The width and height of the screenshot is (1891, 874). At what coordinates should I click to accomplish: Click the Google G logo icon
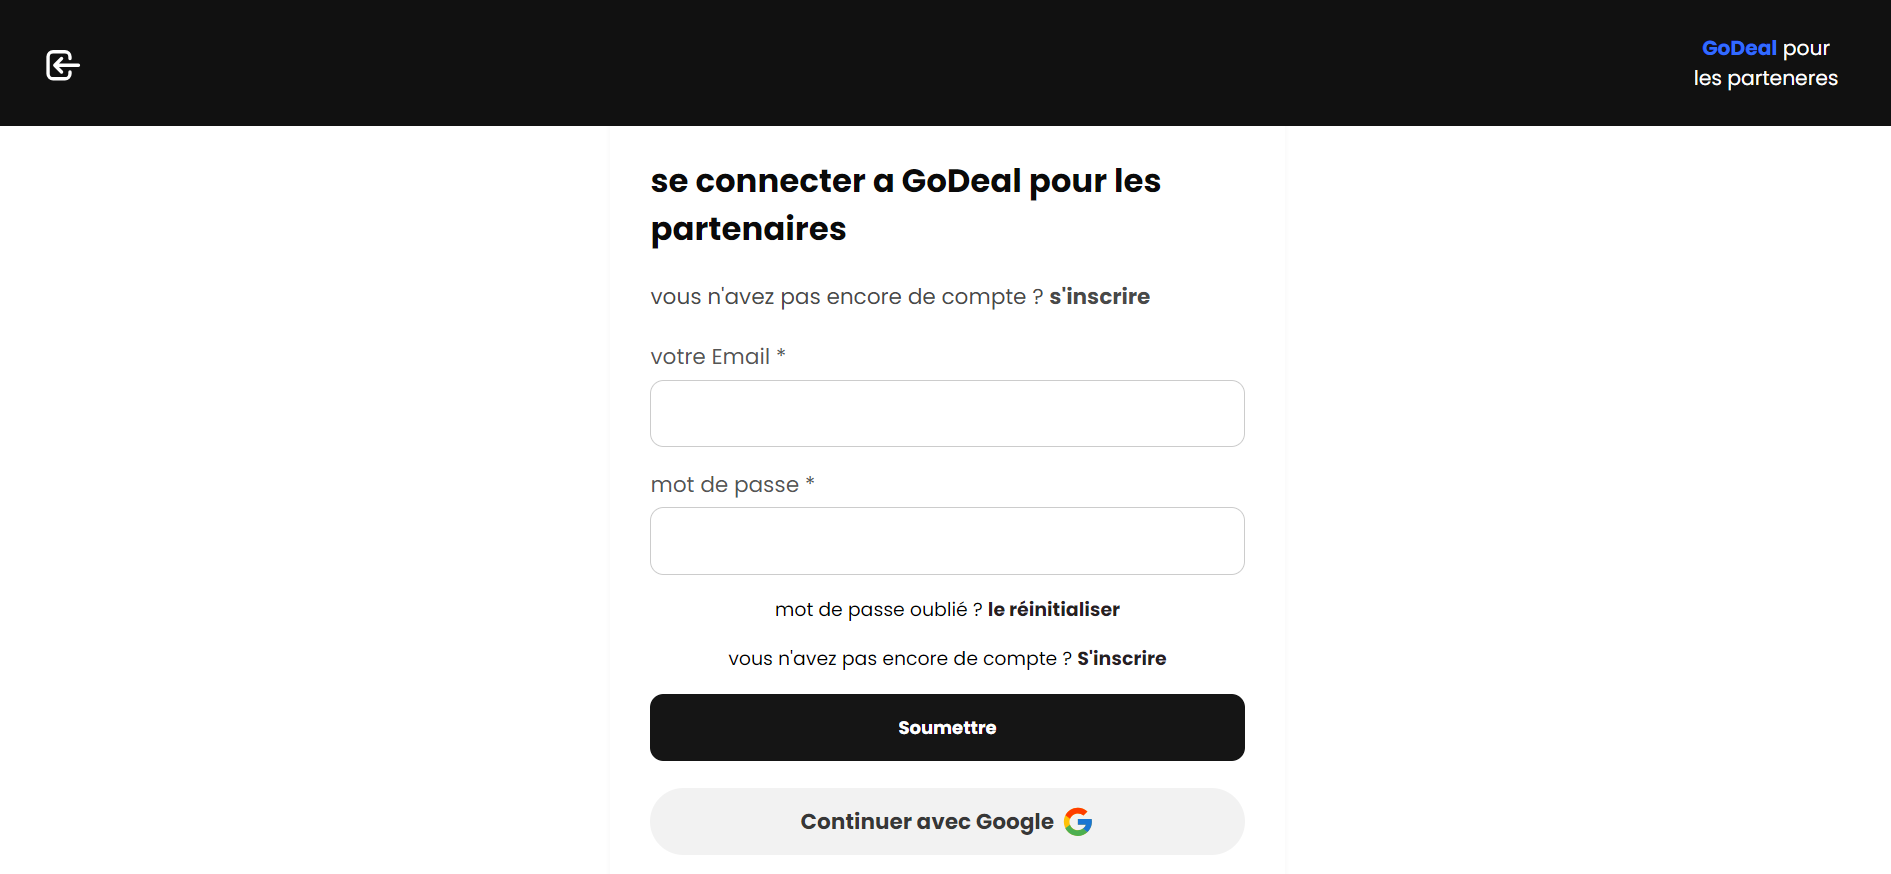pos(1078,821)
